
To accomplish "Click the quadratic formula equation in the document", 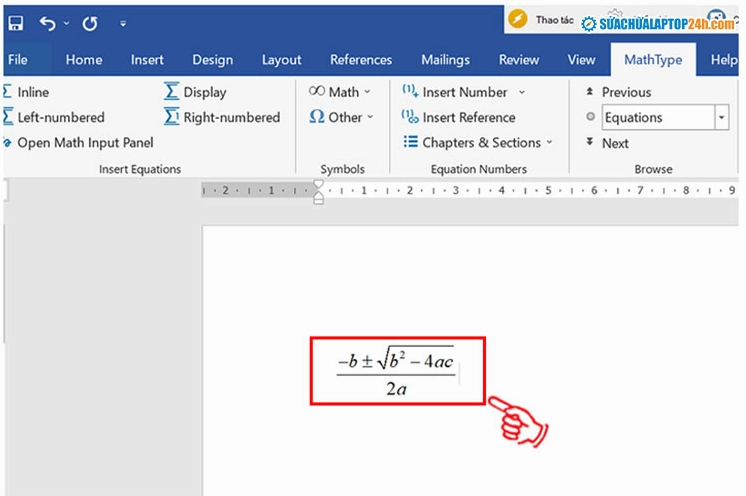I will click(396, 371).
